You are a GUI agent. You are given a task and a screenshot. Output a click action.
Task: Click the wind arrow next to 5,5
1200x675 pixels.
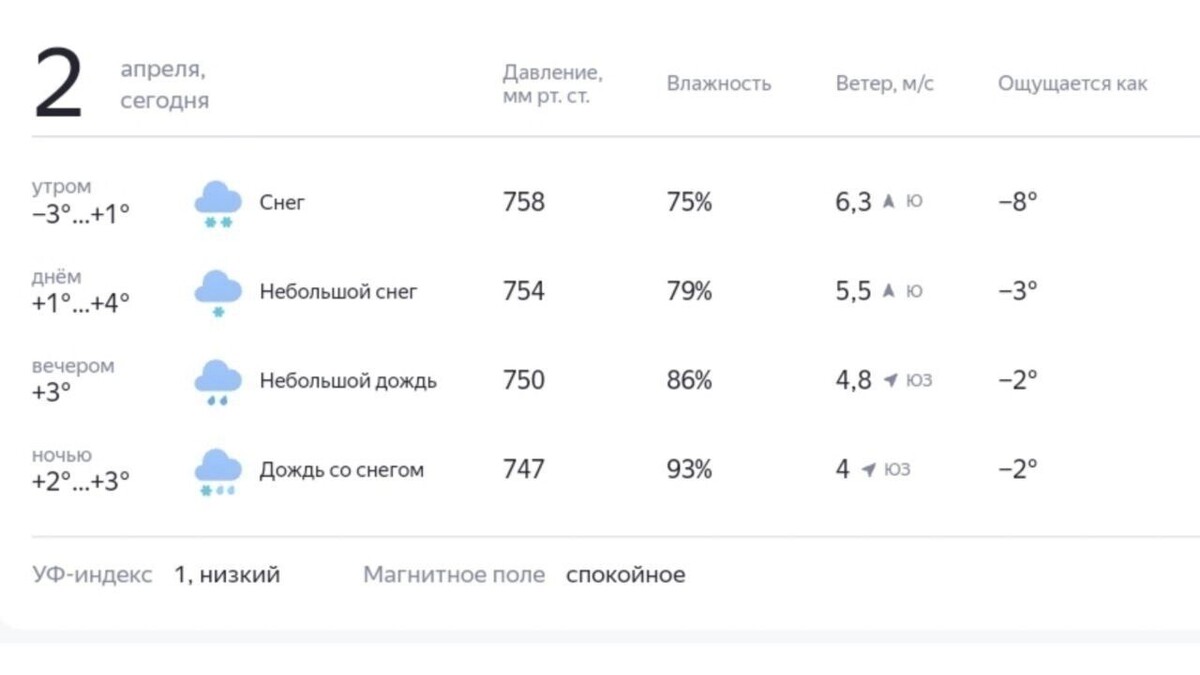888,290
